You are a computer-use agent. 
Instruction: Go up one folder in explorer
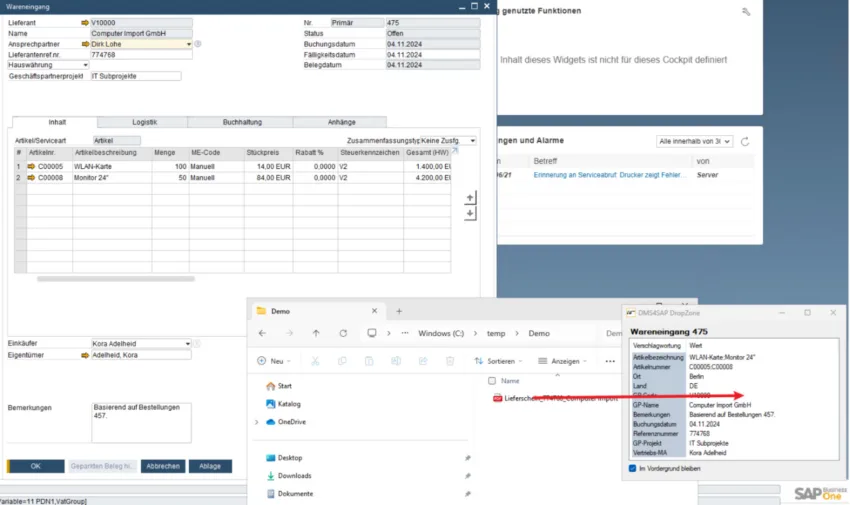click(316, 333)
